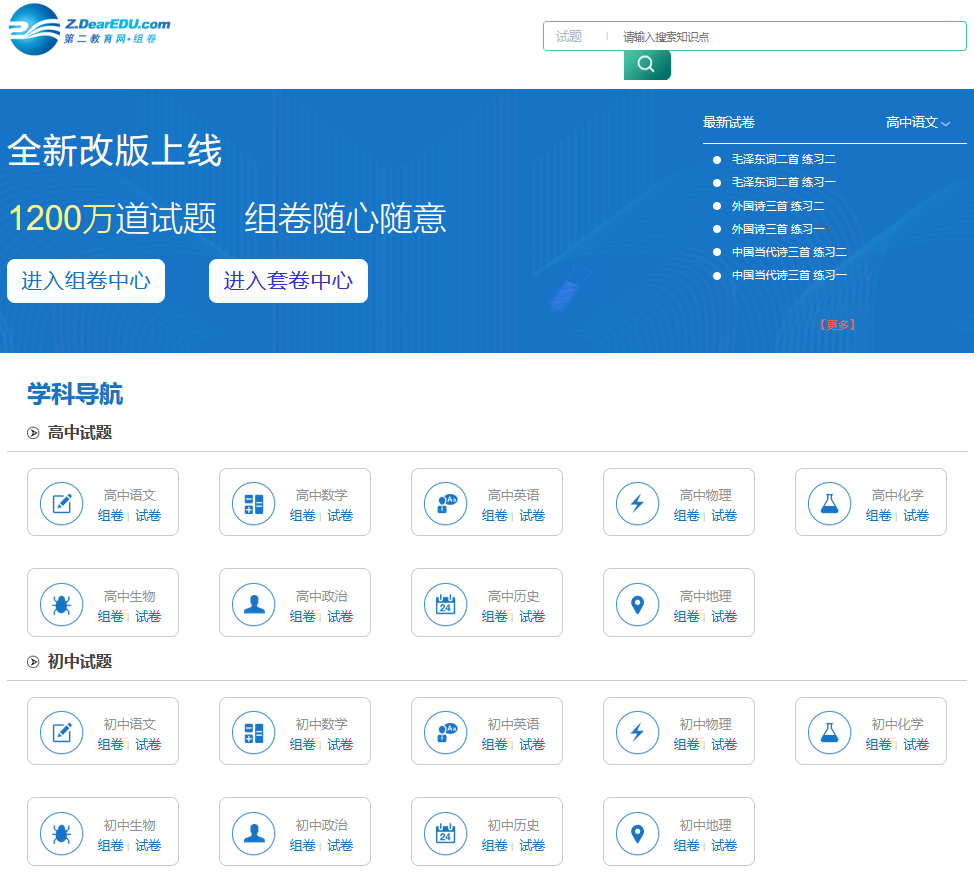
Task: Click the 初中地理 map pin icon
Action: pyautogui.click(x=638, y=833)
